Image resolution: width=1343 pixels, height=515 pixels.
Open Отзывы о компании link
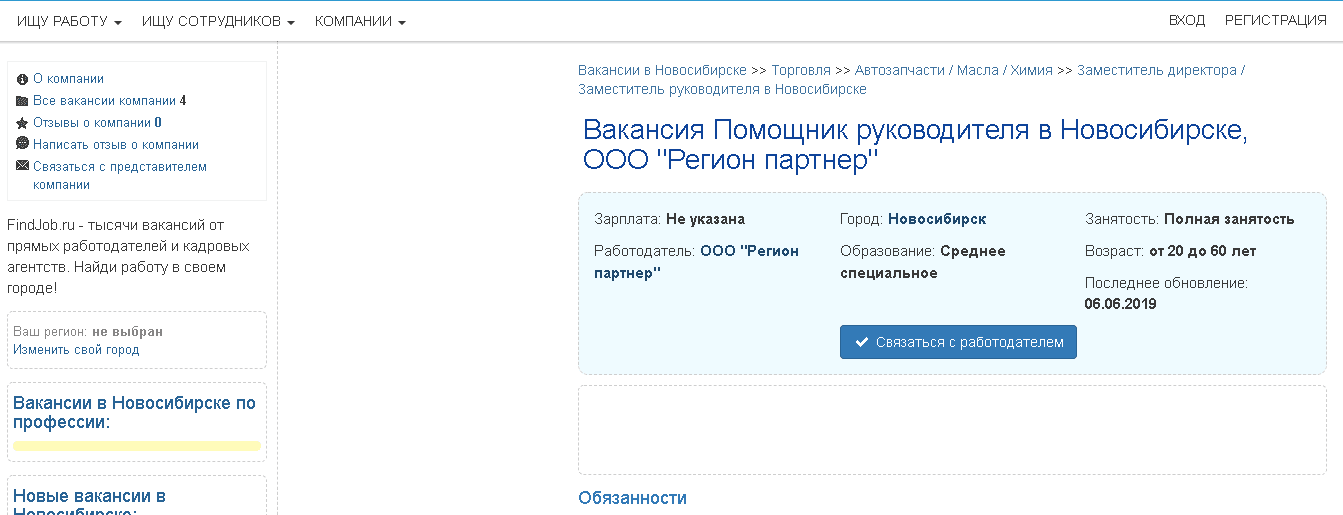(x=97, y=123)
